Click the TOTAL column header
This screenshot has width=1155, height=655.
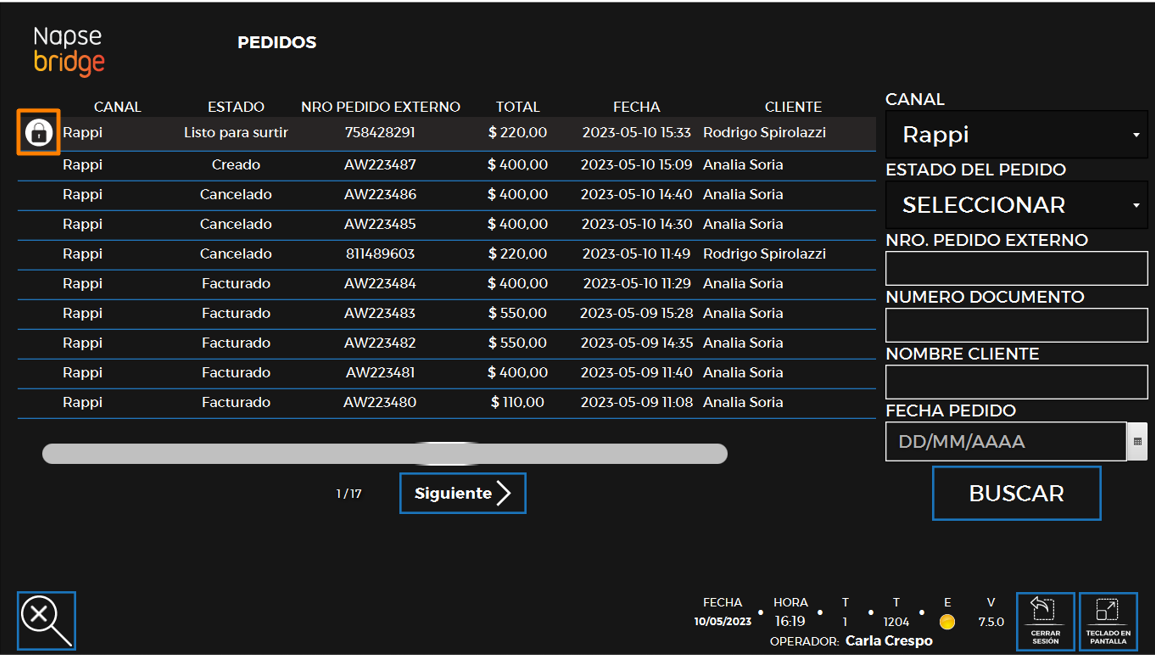[x=517, y=107]
